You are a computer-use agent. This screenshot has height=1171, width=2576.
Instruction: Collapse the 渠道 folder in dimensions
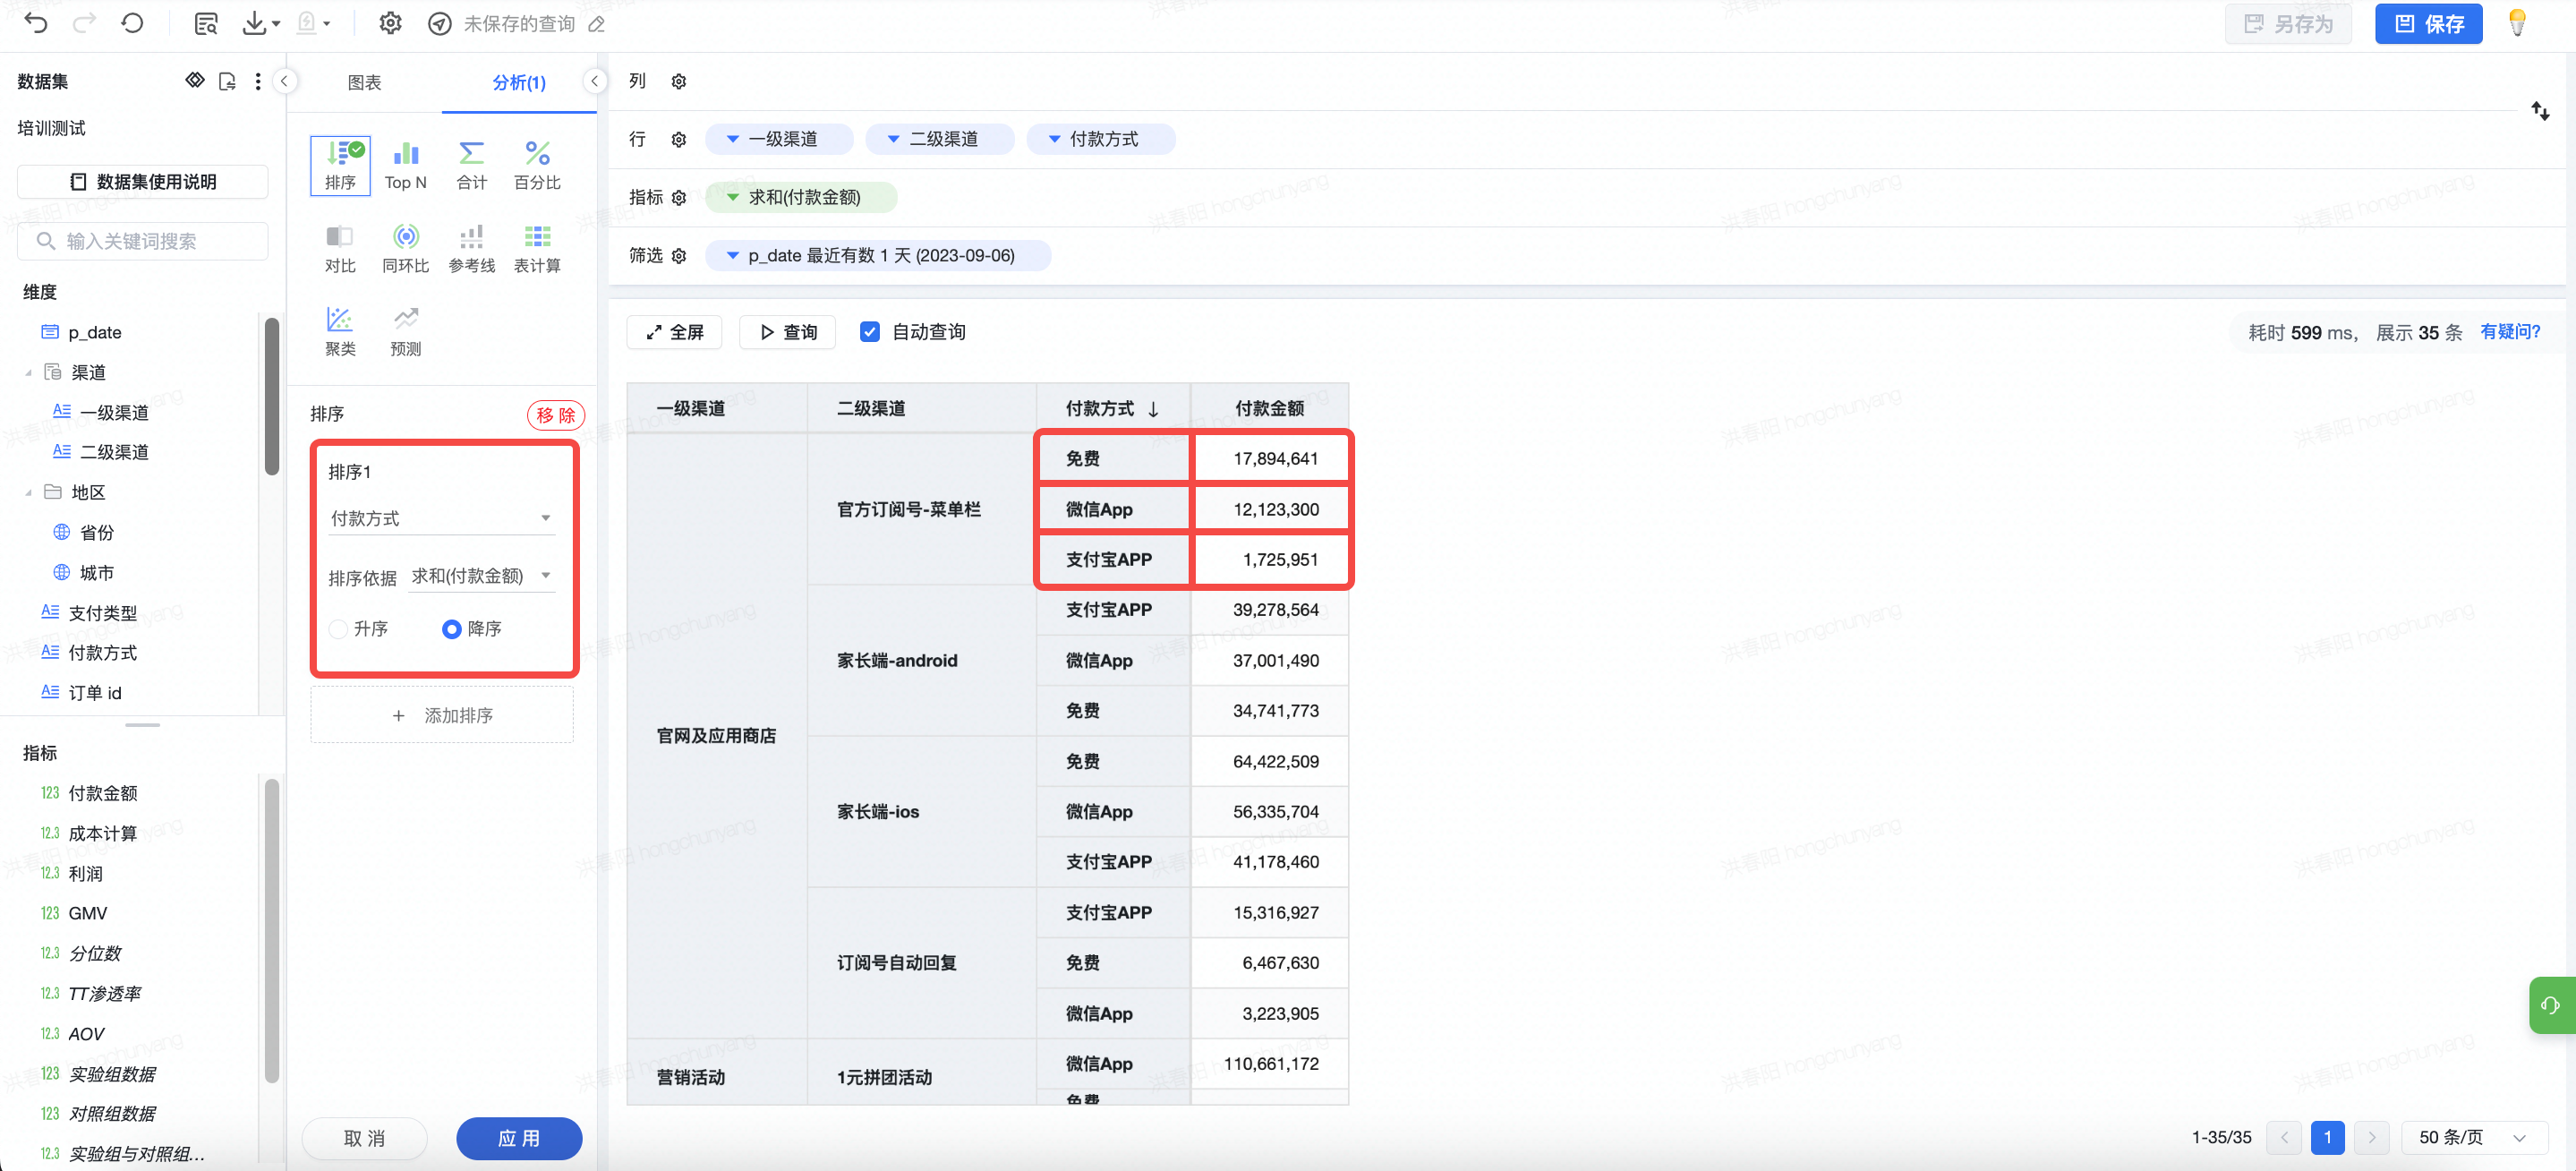click(28, 373)
